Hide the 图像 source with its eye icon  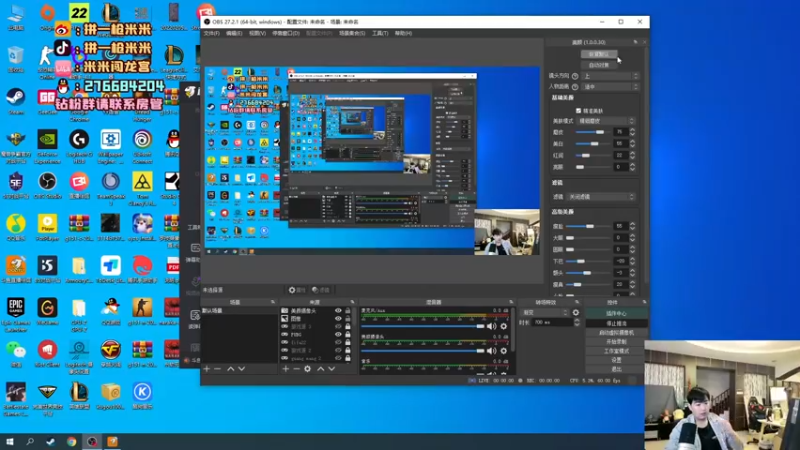[338, 318]
